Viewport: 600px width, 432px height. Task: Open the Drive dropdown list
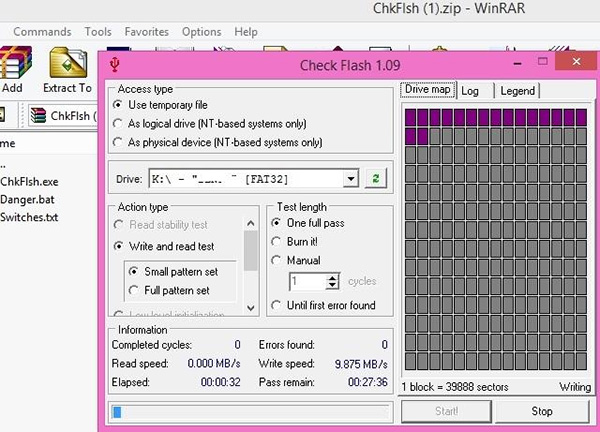click(x=351, y=179)
